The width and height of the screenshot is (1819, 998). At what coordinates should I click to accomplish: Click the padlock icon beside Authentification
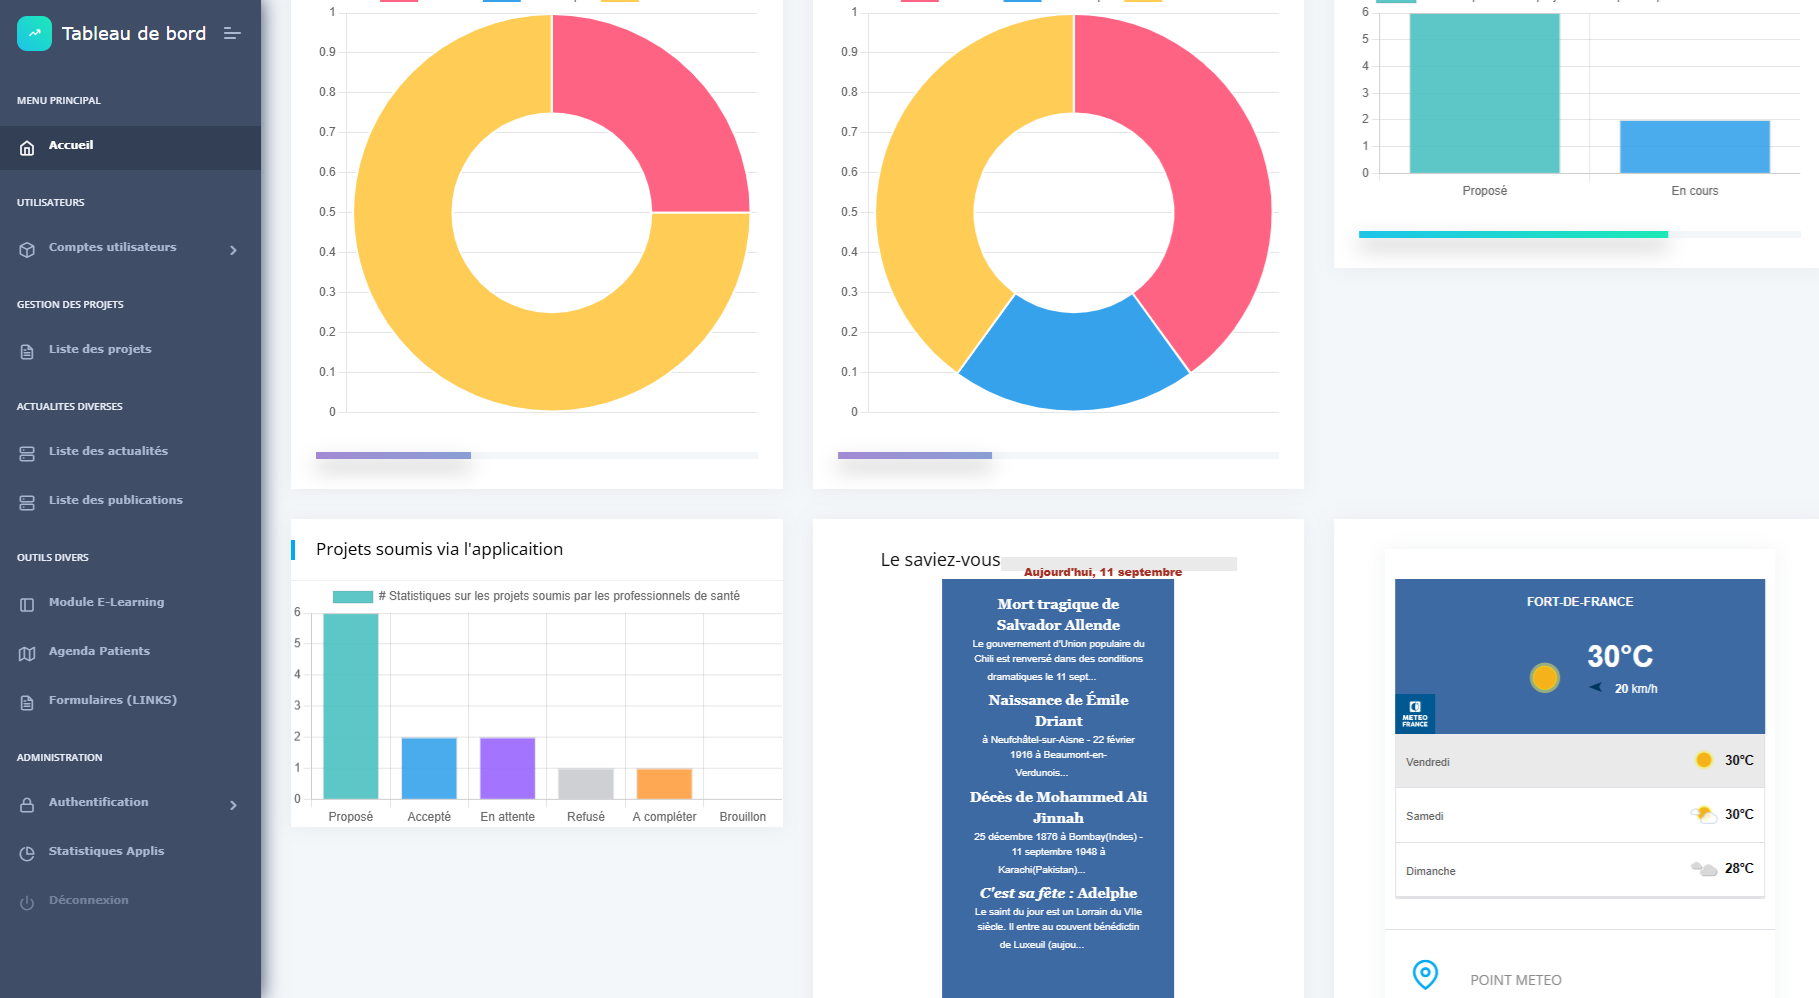[27, 805]
